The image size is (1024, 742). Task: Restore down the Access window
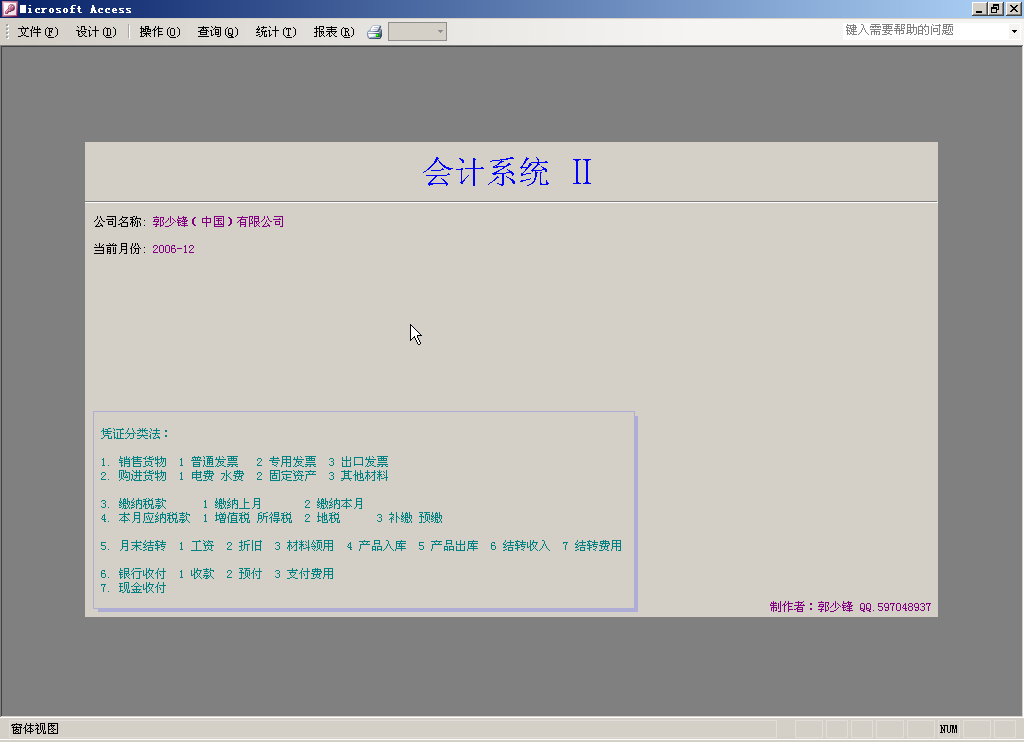[995, 9]
